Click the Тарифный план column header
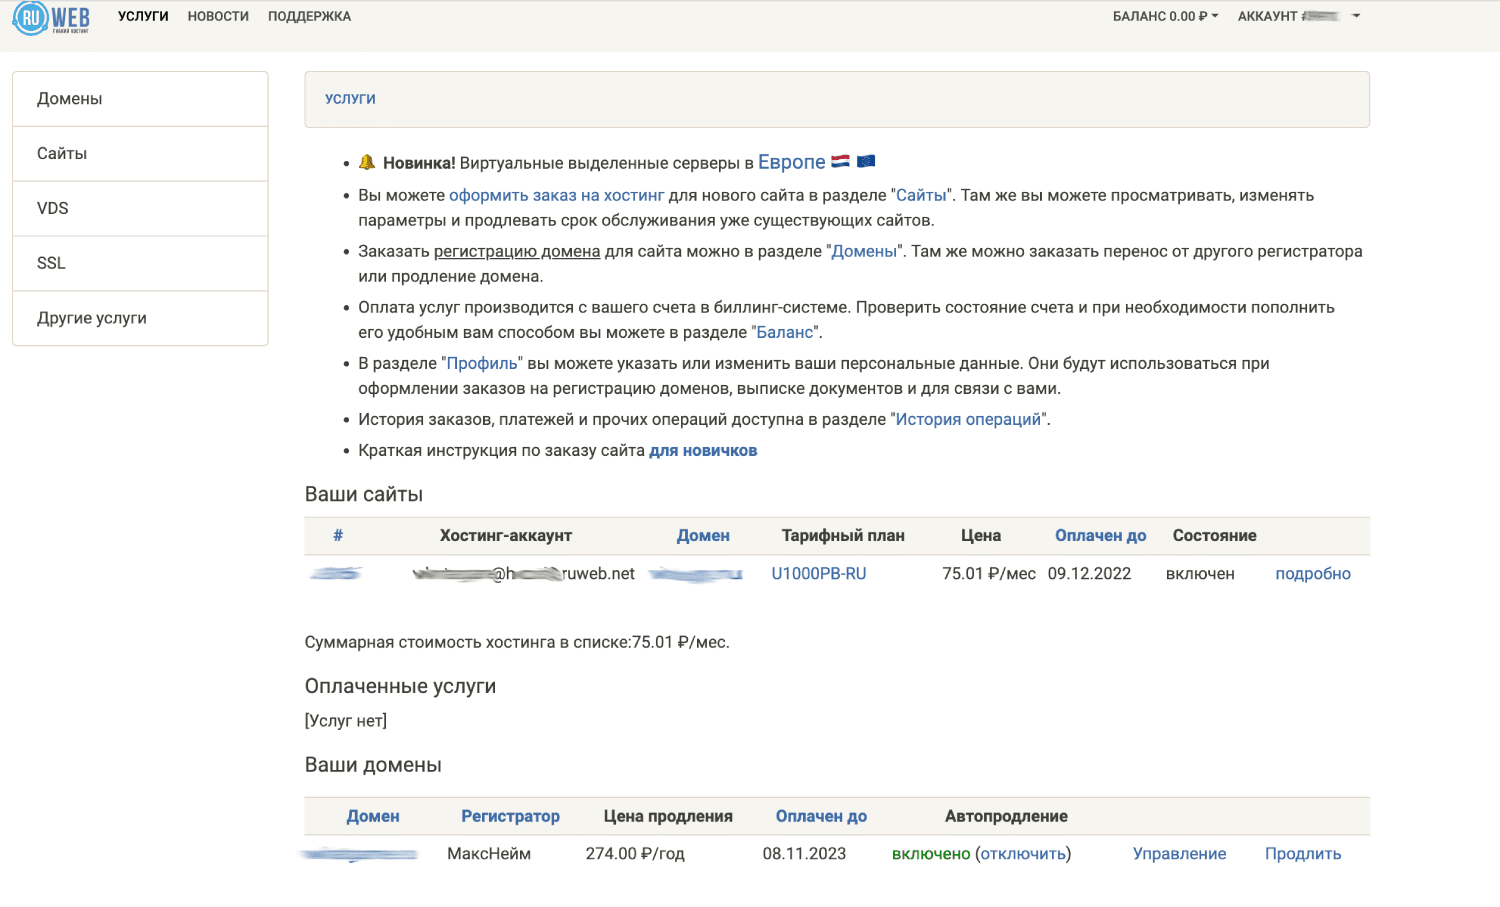This screenshot has width=1500, height=907. [843, 536]
